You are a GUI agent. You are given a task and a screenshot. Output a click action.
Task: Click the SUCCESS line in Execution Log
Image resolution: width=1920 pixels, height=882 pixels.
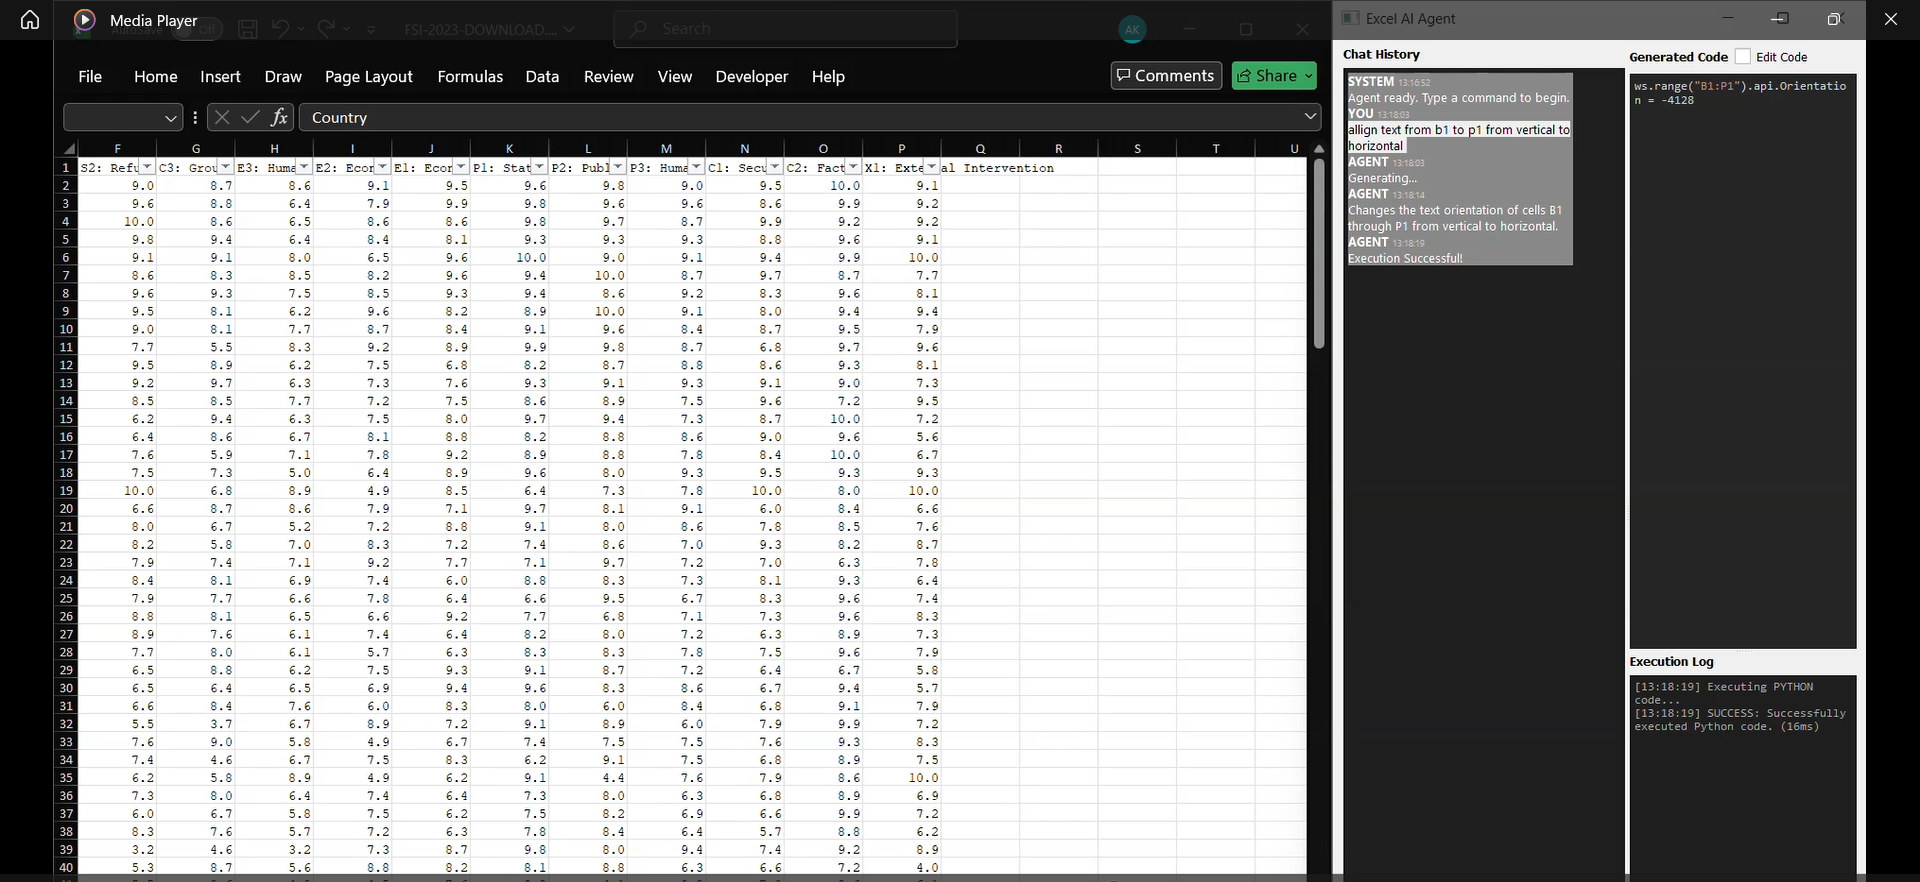click(x=1740, y=720)
